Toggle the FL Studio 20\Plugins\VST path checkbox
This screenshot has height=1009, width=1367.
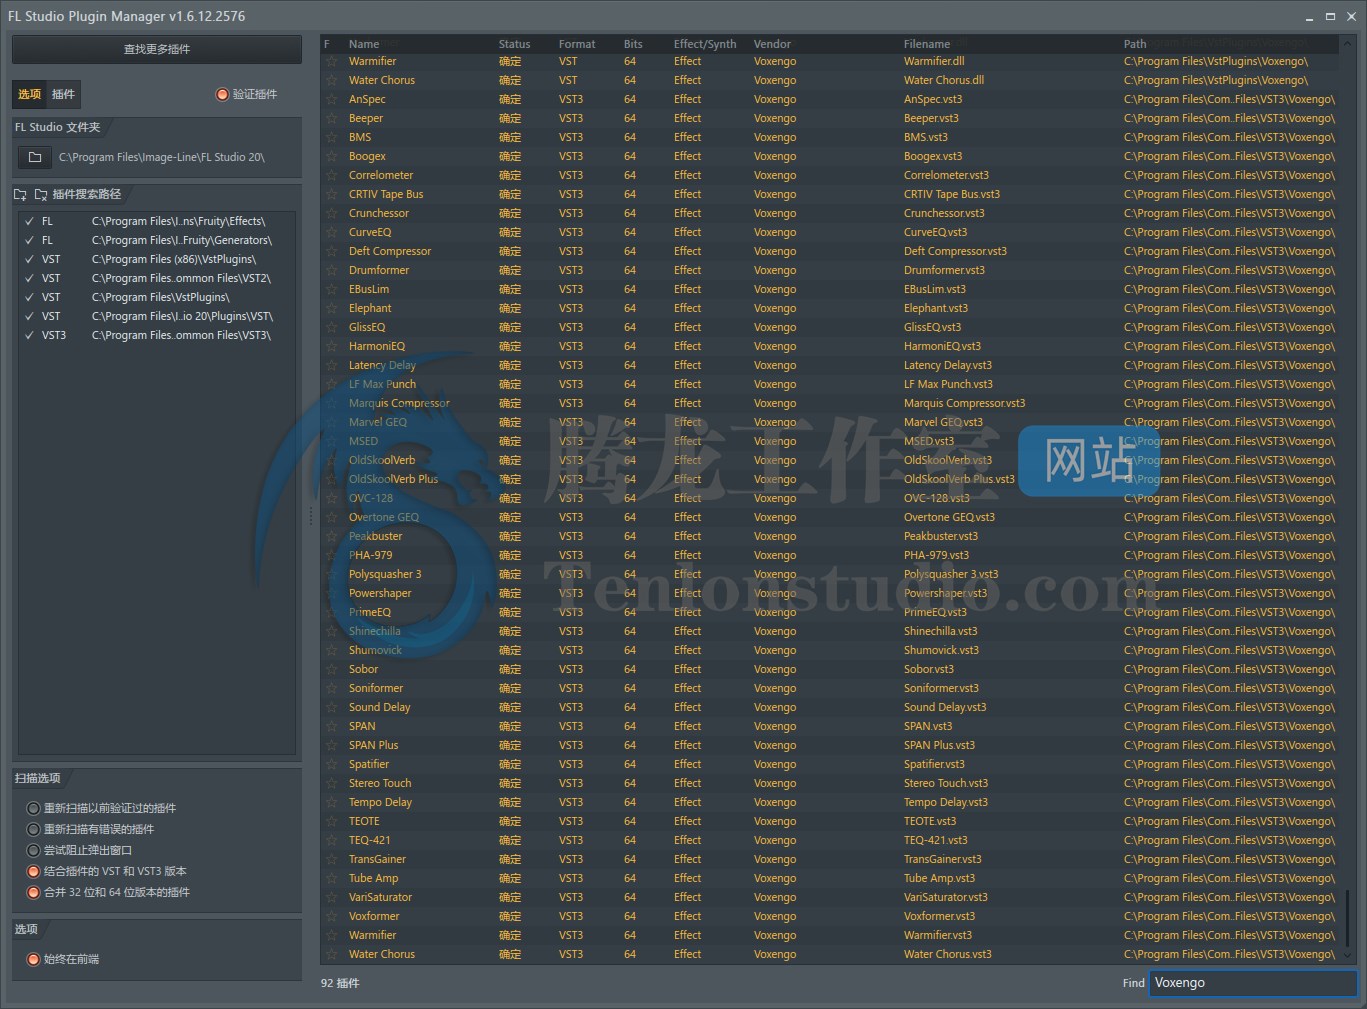click(x=29, y=316)
